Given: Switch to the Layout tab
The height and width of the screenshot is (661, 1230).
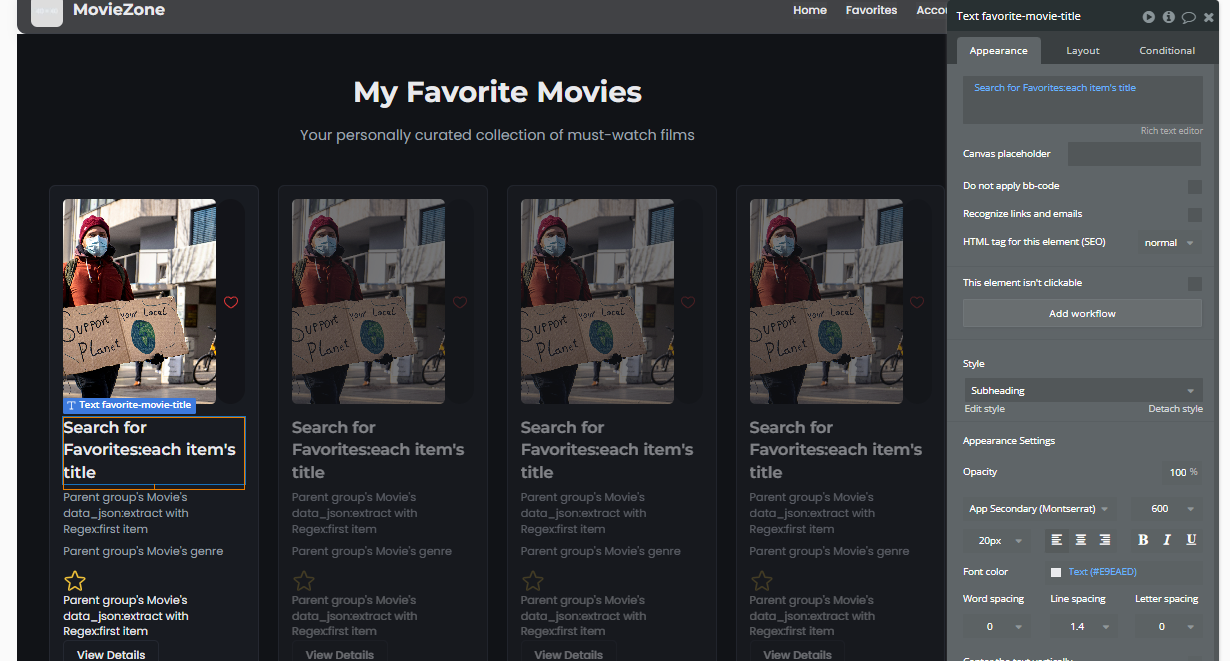Looking at the screenshot, I should tap(1082, 51).
